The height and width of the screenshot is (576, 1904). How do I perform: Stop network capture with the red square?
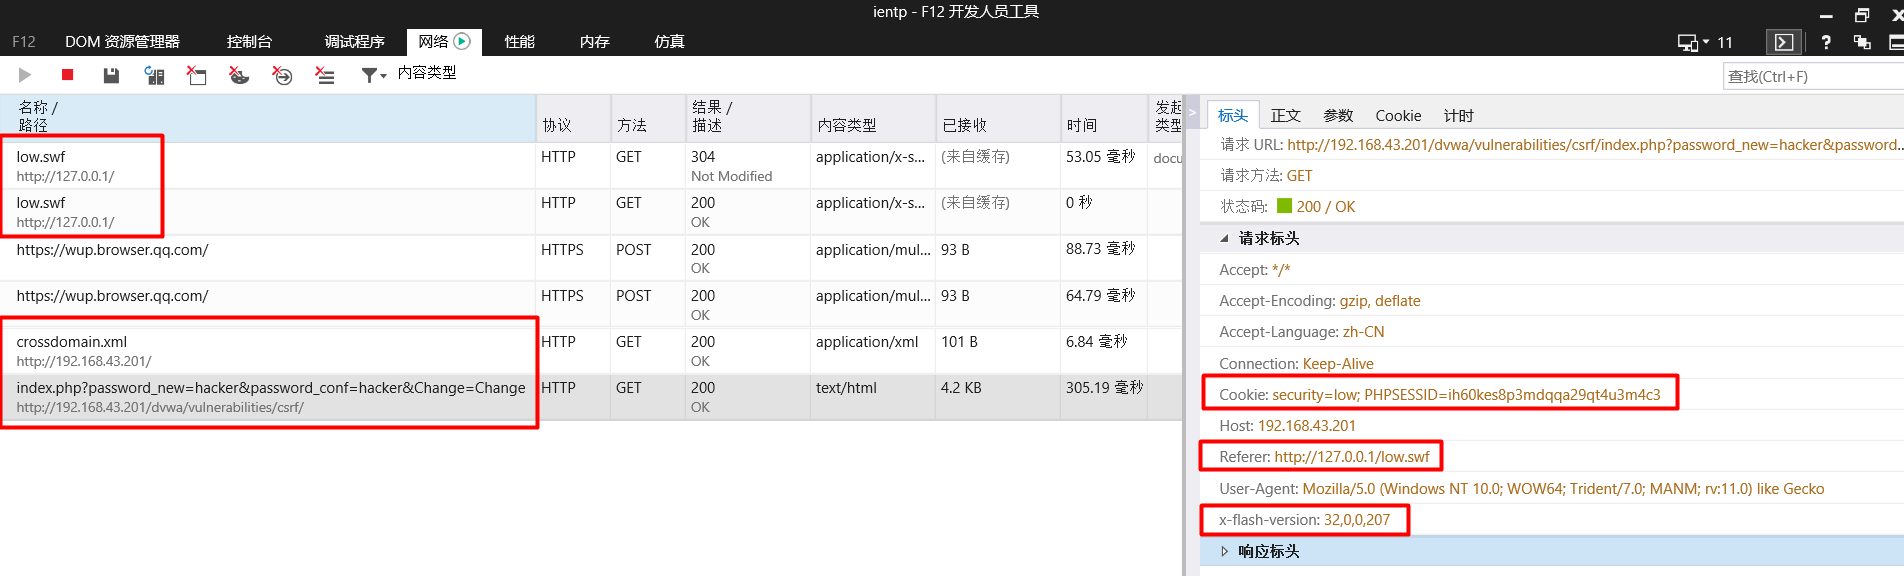pos(68,75)
